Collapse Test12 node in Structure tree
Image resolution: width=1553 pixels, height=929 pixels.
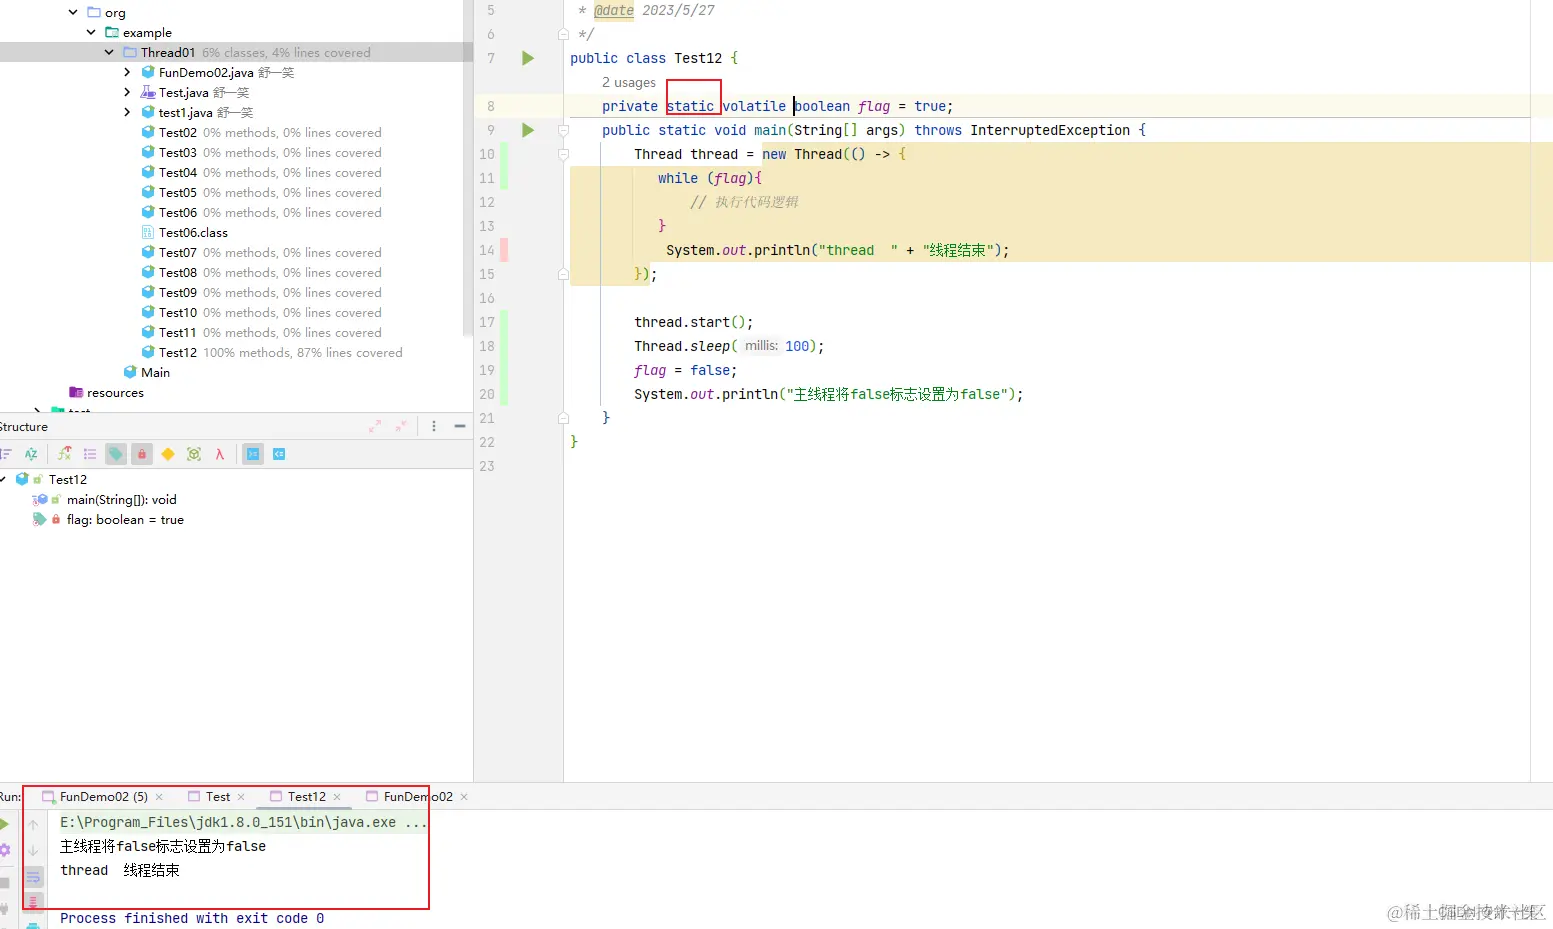tap(4, 479)
